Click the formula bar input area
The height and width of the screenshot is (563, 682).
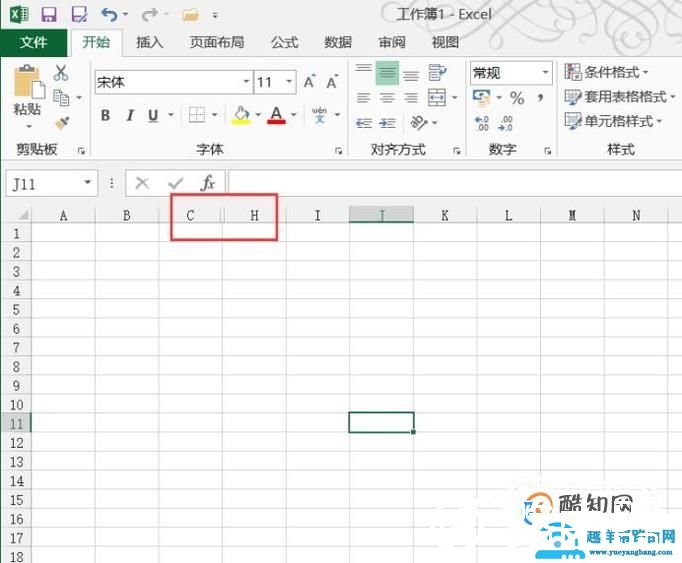[x=455, y=183]
